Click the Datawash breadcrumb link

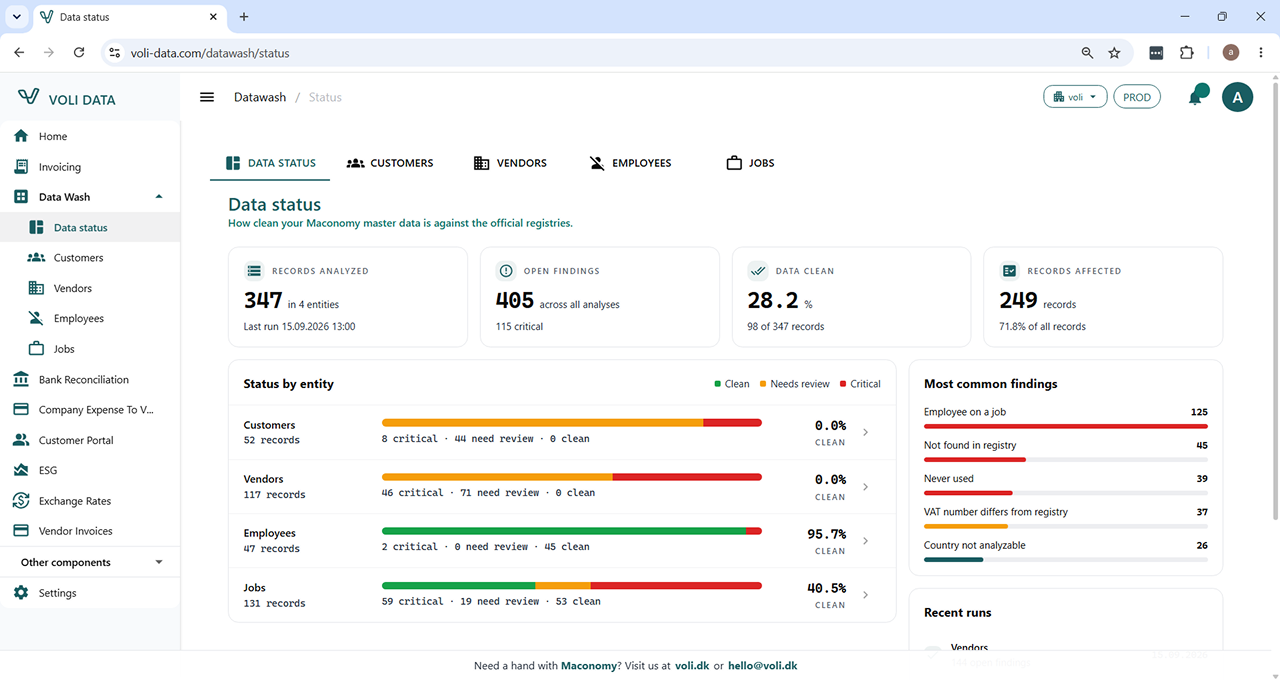(260, 97)
